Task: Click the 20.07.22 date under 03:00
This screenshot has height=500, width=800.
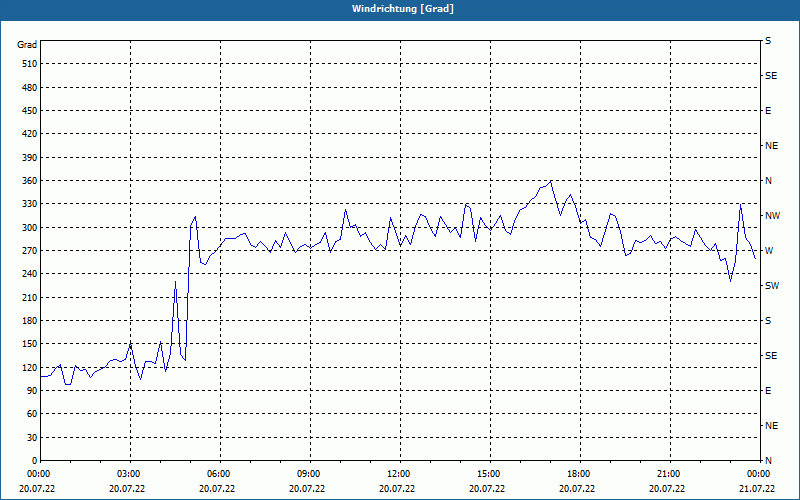Action: tap(127, 488)
